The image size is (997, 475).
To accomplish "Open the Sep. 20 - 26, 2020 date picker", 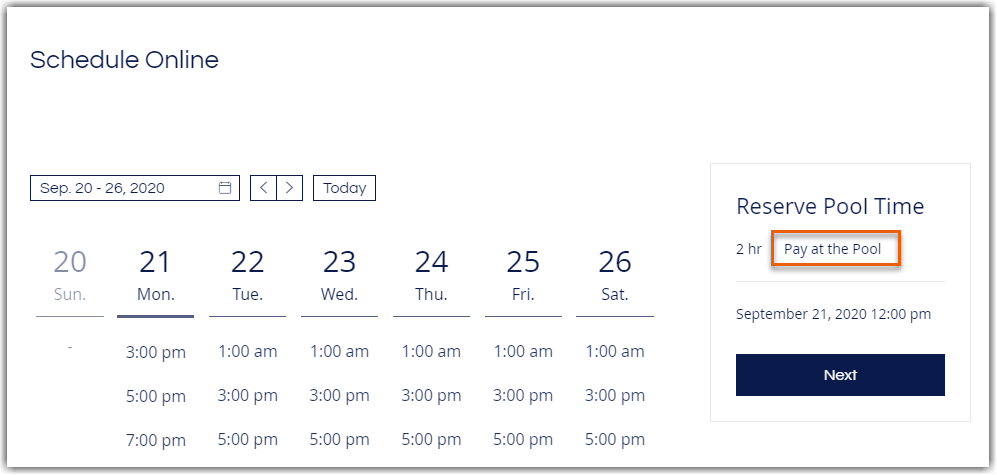I will [x=135, y=188].
